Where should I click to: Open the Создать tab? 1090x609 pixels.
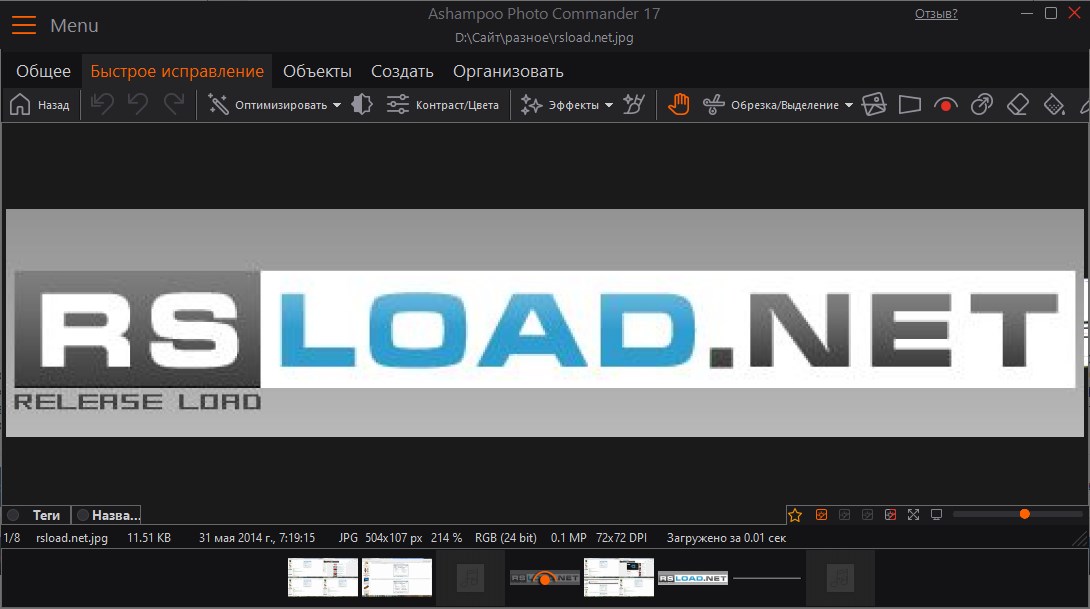(402, 72)
